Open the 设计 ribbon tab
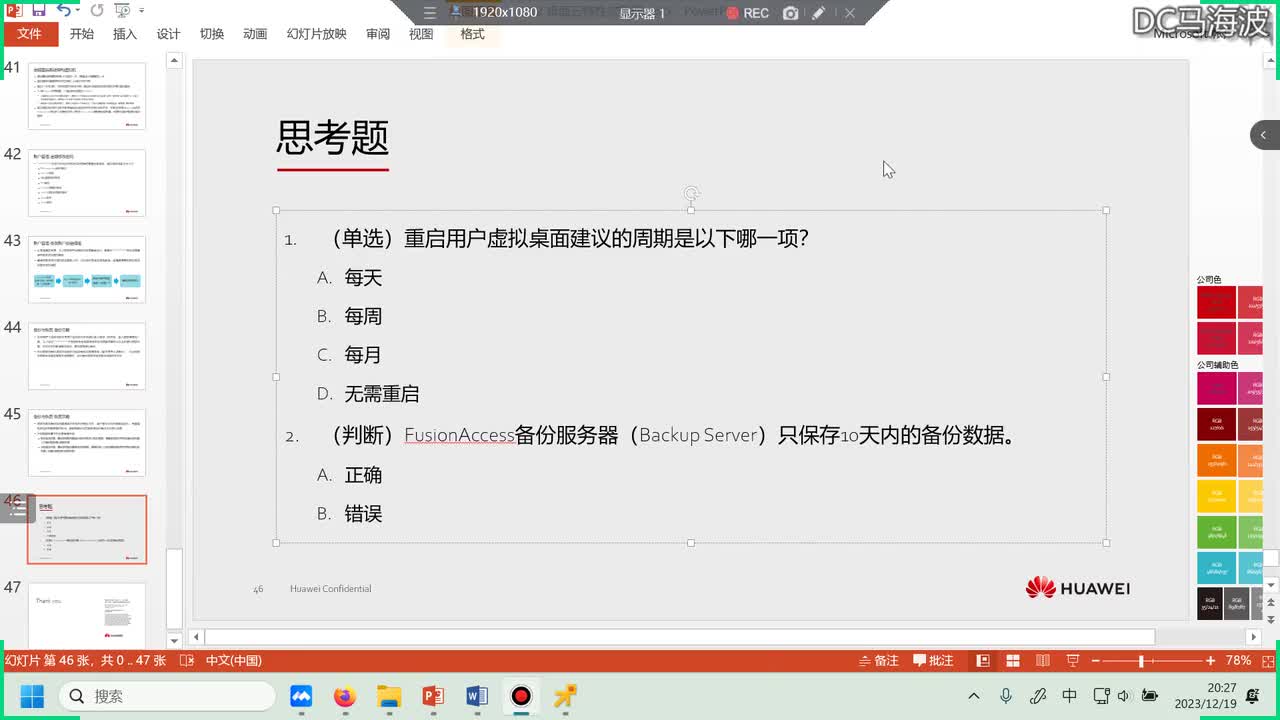Image resolution: width=1280 pixels, height=720 pixels. [x=168, y=34]
